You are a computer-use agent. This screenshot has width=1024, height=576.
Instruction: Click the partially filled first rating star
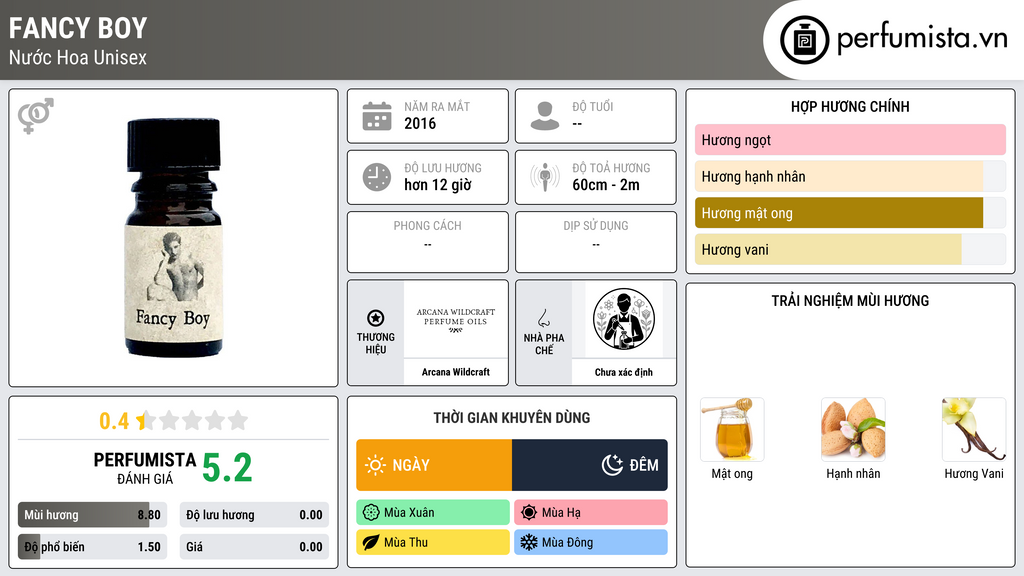146,420
